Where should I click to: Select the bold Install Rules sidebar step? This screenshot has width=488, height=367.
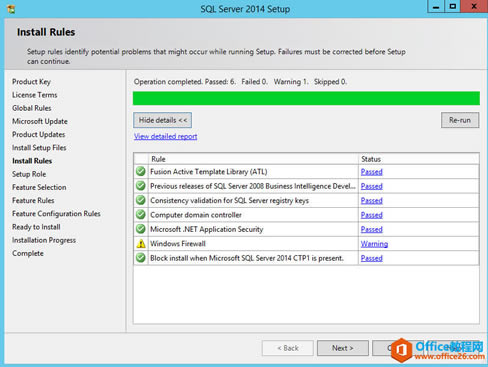[x=32, y=161]
